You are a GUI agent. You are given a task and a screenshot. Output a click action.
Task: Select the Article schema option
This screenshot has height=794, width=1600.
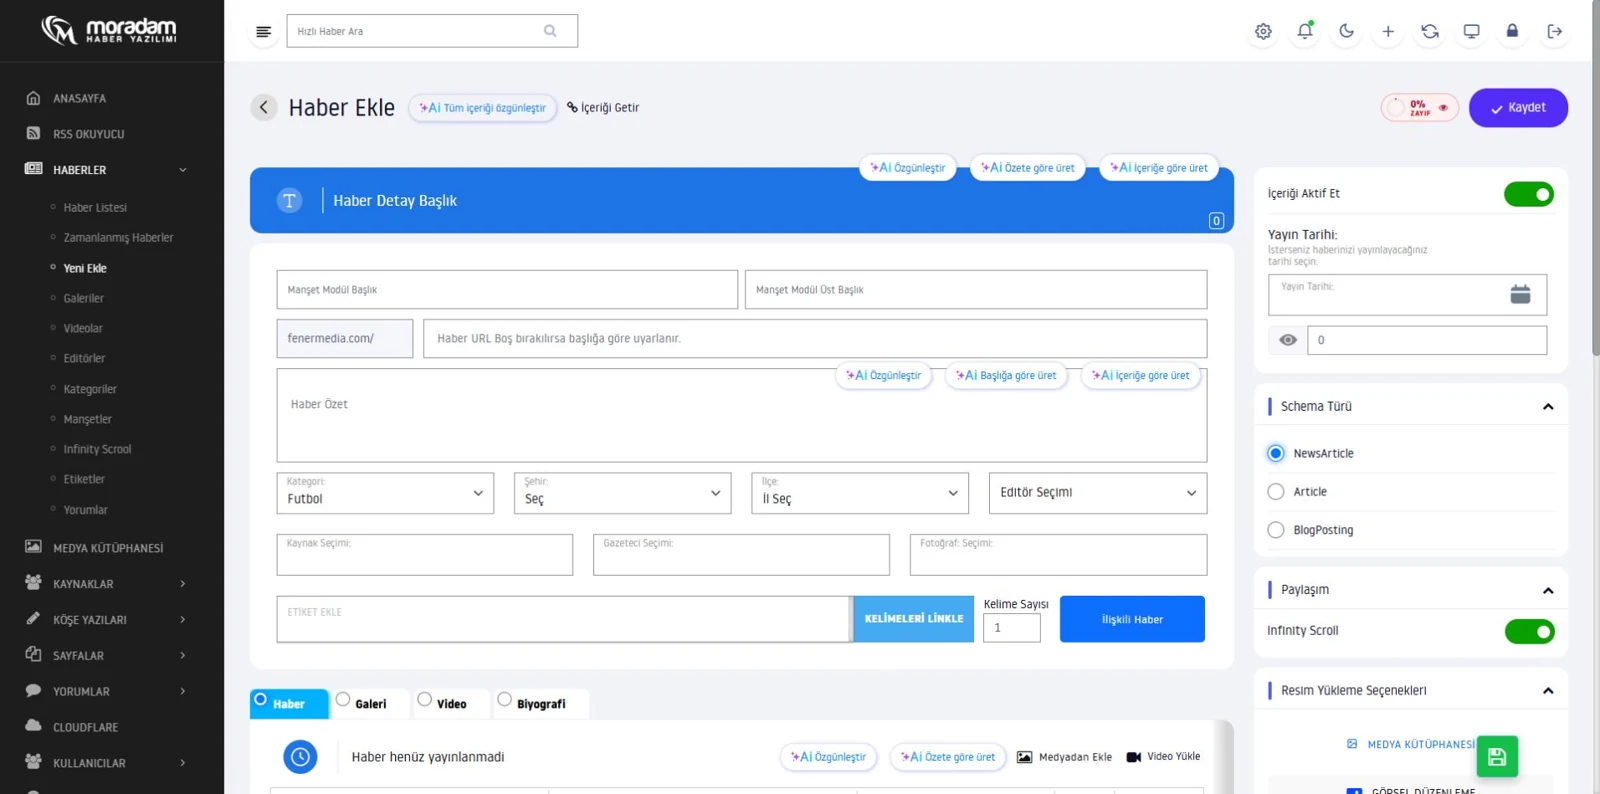(1276, 492)
